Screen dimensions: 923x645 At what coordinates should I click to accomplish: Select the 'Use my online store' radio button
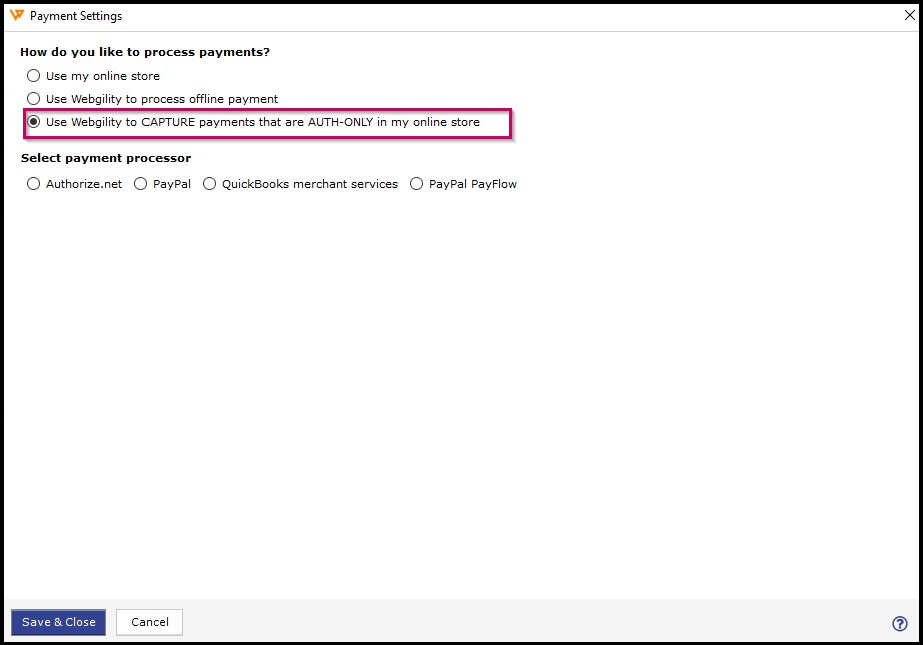click(34, 76)
